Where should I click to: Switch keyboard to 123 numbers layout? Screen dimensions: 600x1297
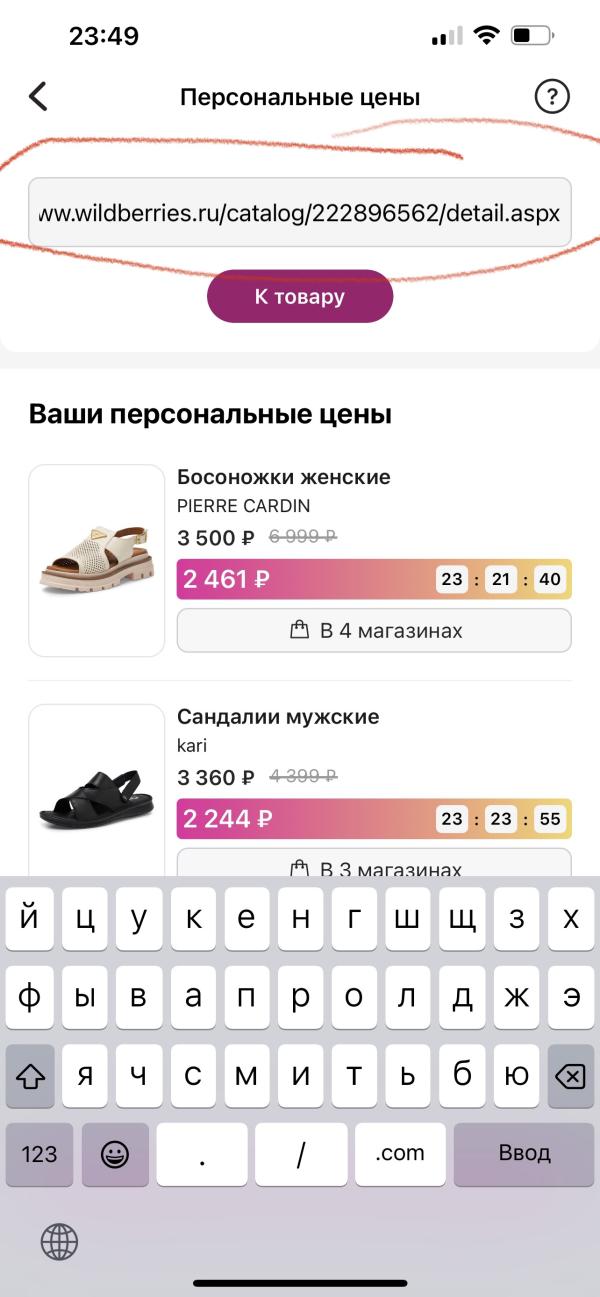pos(39,1154)
